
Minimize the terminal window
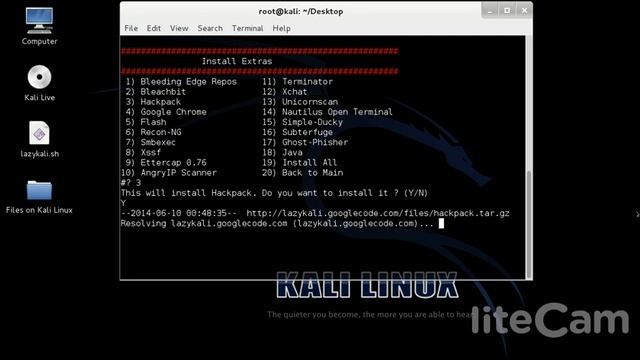click(x=490, y=11)
